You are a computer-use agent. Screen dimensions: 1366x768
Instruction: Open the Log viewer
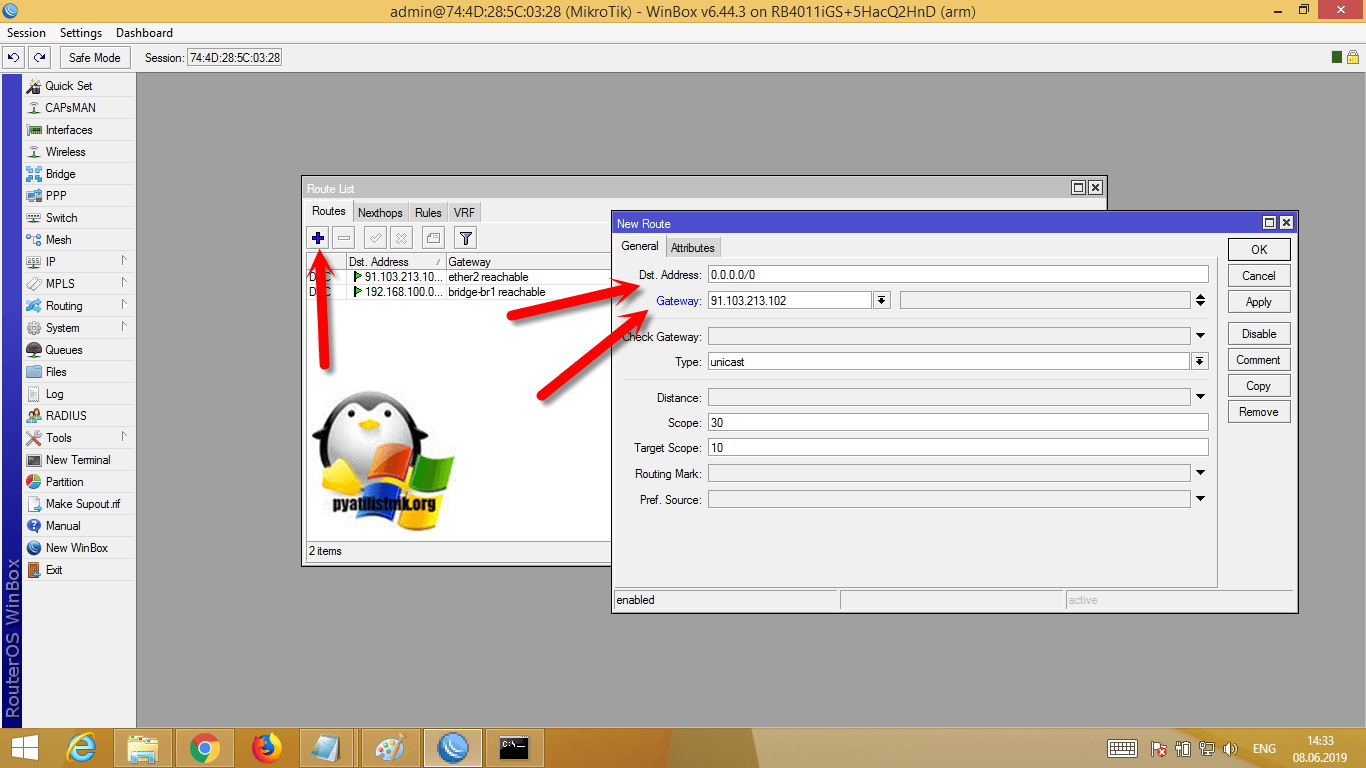point(79,394)
